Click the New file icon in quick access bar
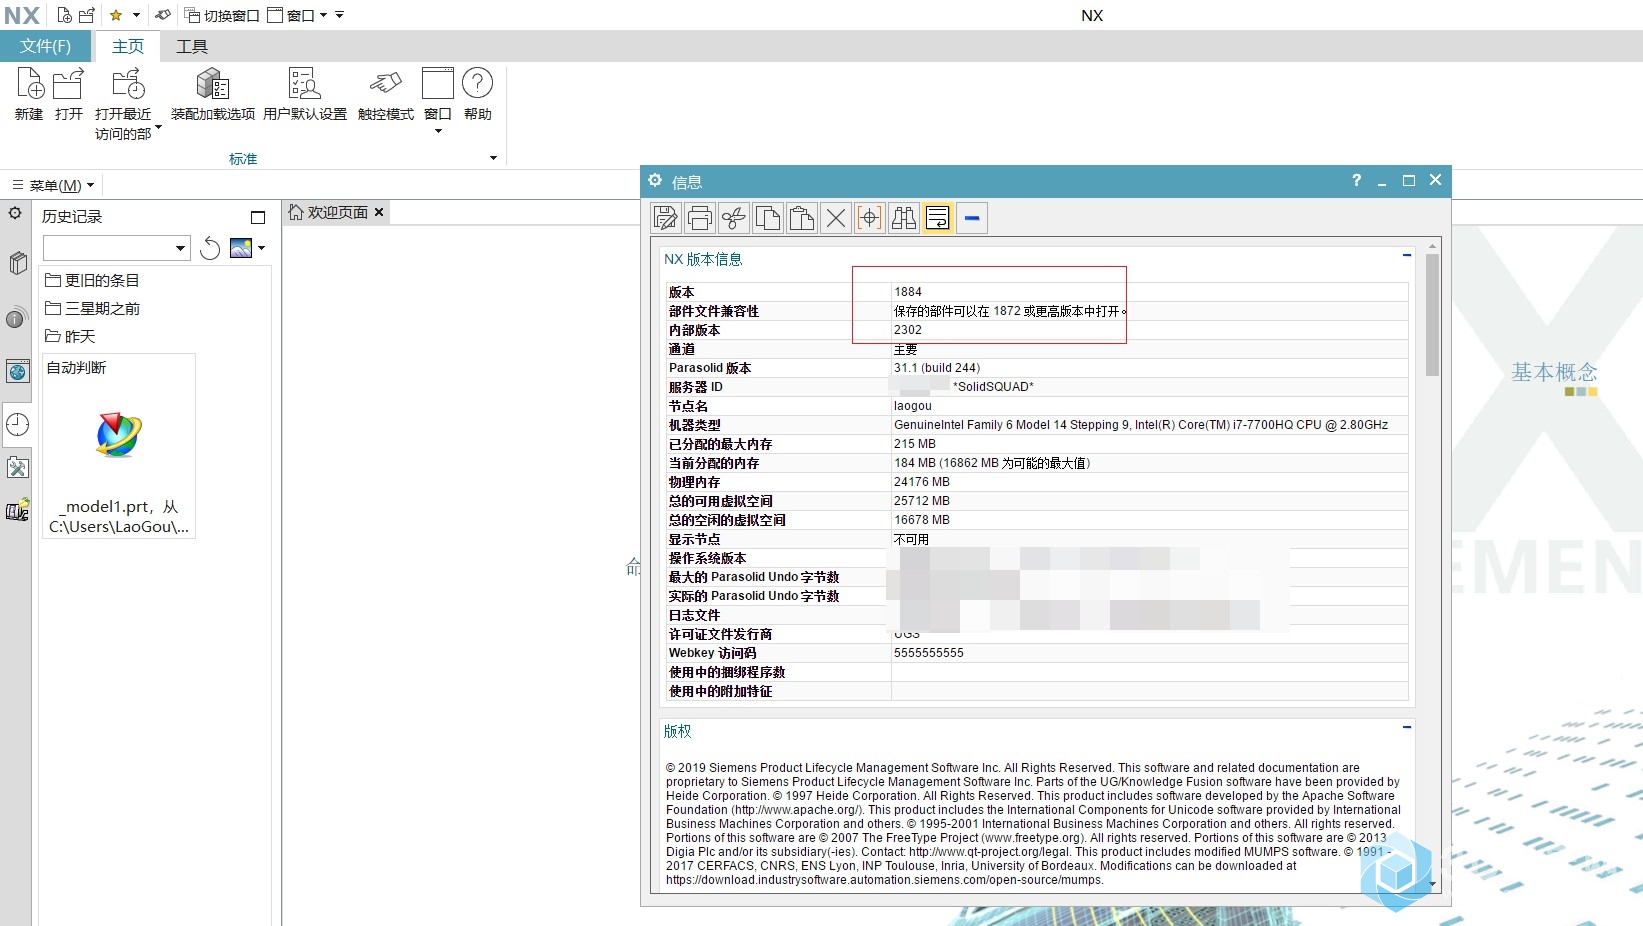 pyautogui.click(x=64, y=15)
